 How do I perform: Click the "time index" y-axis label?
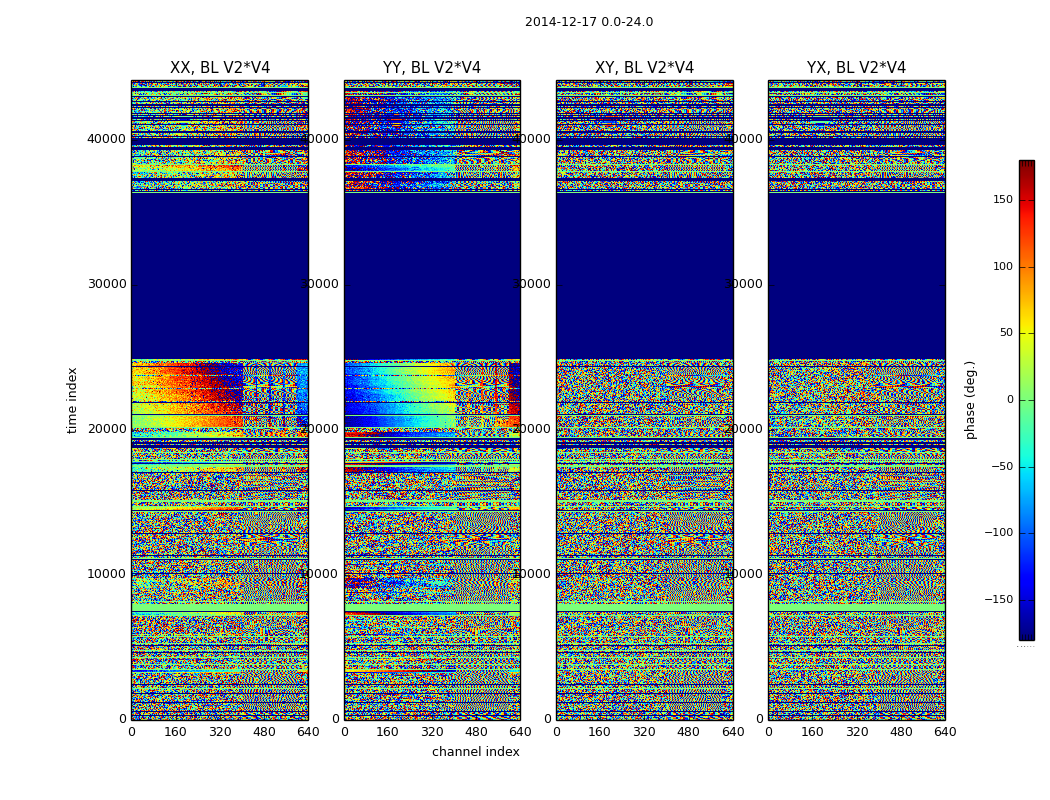pyautogui.click(x=72, y=400)
